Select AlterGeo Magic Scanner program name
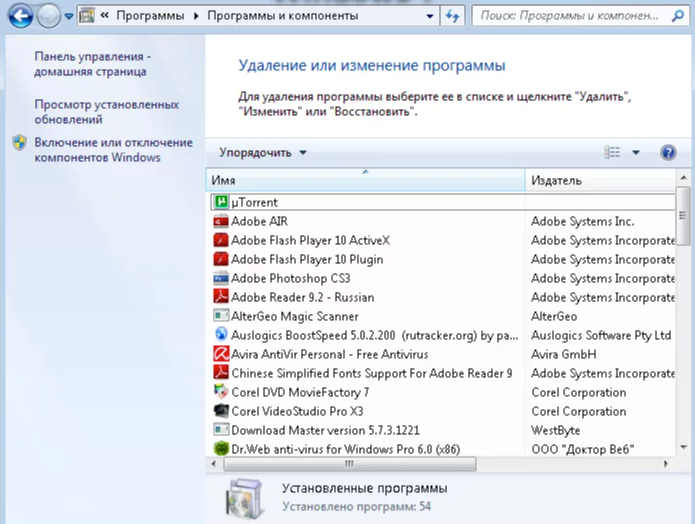Viewport: 695px width, 524px height. tap(295, 317)
